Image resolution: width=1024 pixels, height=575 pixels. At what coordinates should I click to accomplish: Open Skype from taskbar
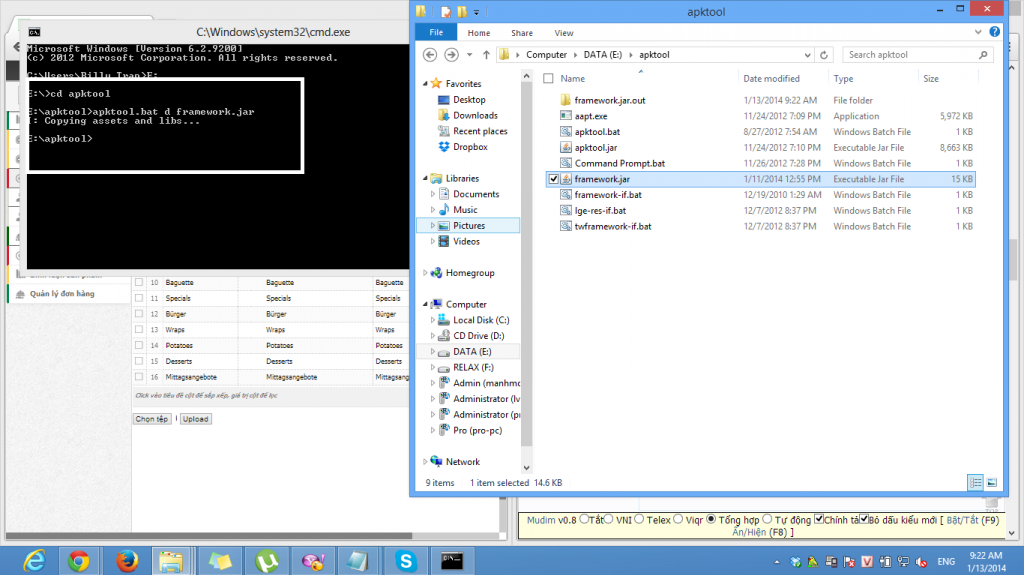point(406,561)
